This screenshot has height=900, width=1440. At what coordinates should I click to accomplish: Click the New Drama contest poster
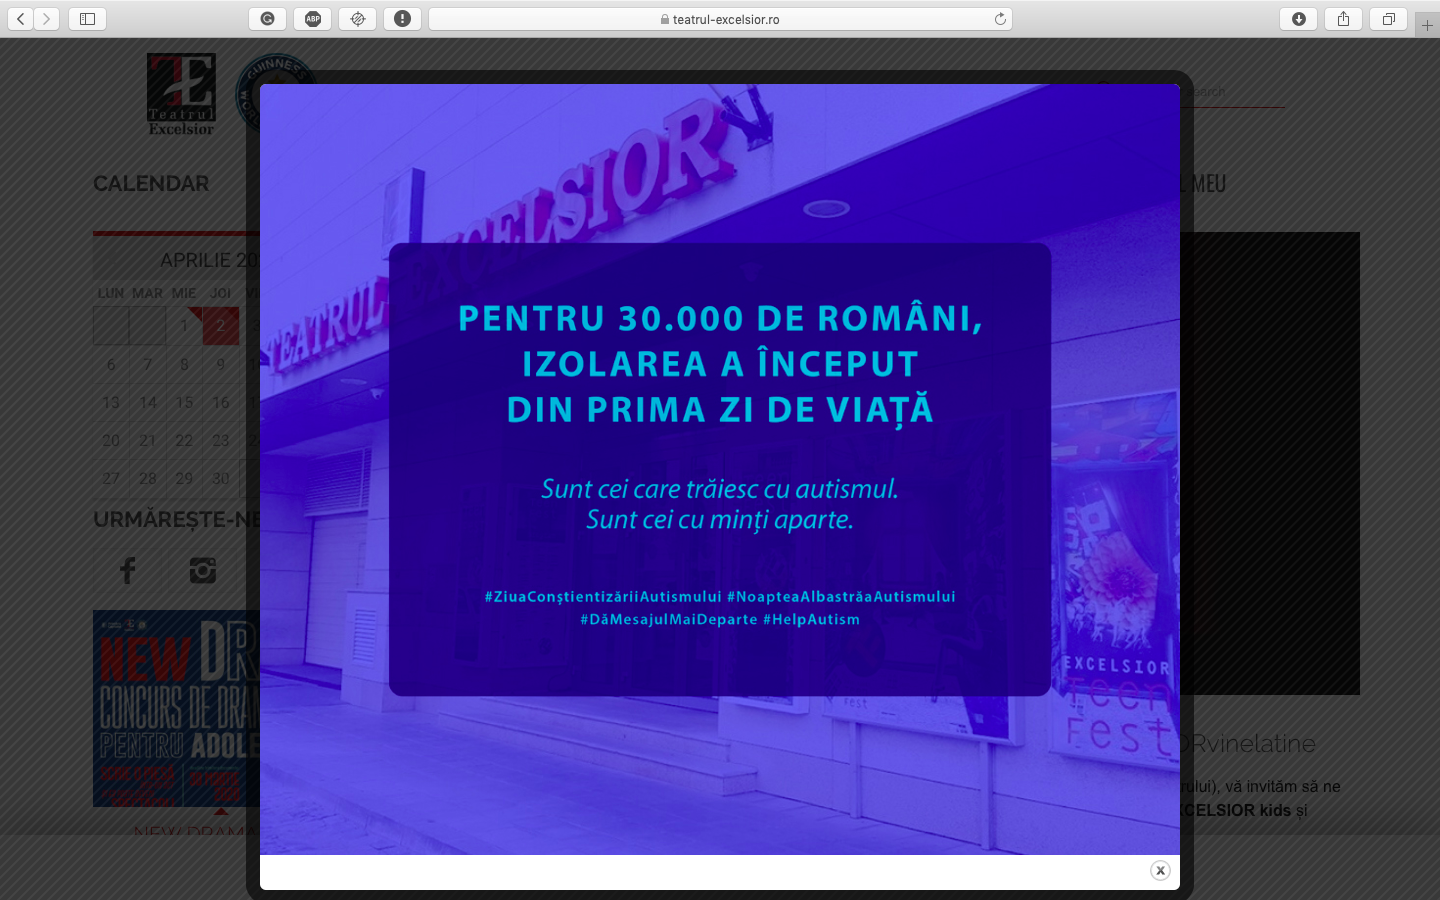coord(176,708)
